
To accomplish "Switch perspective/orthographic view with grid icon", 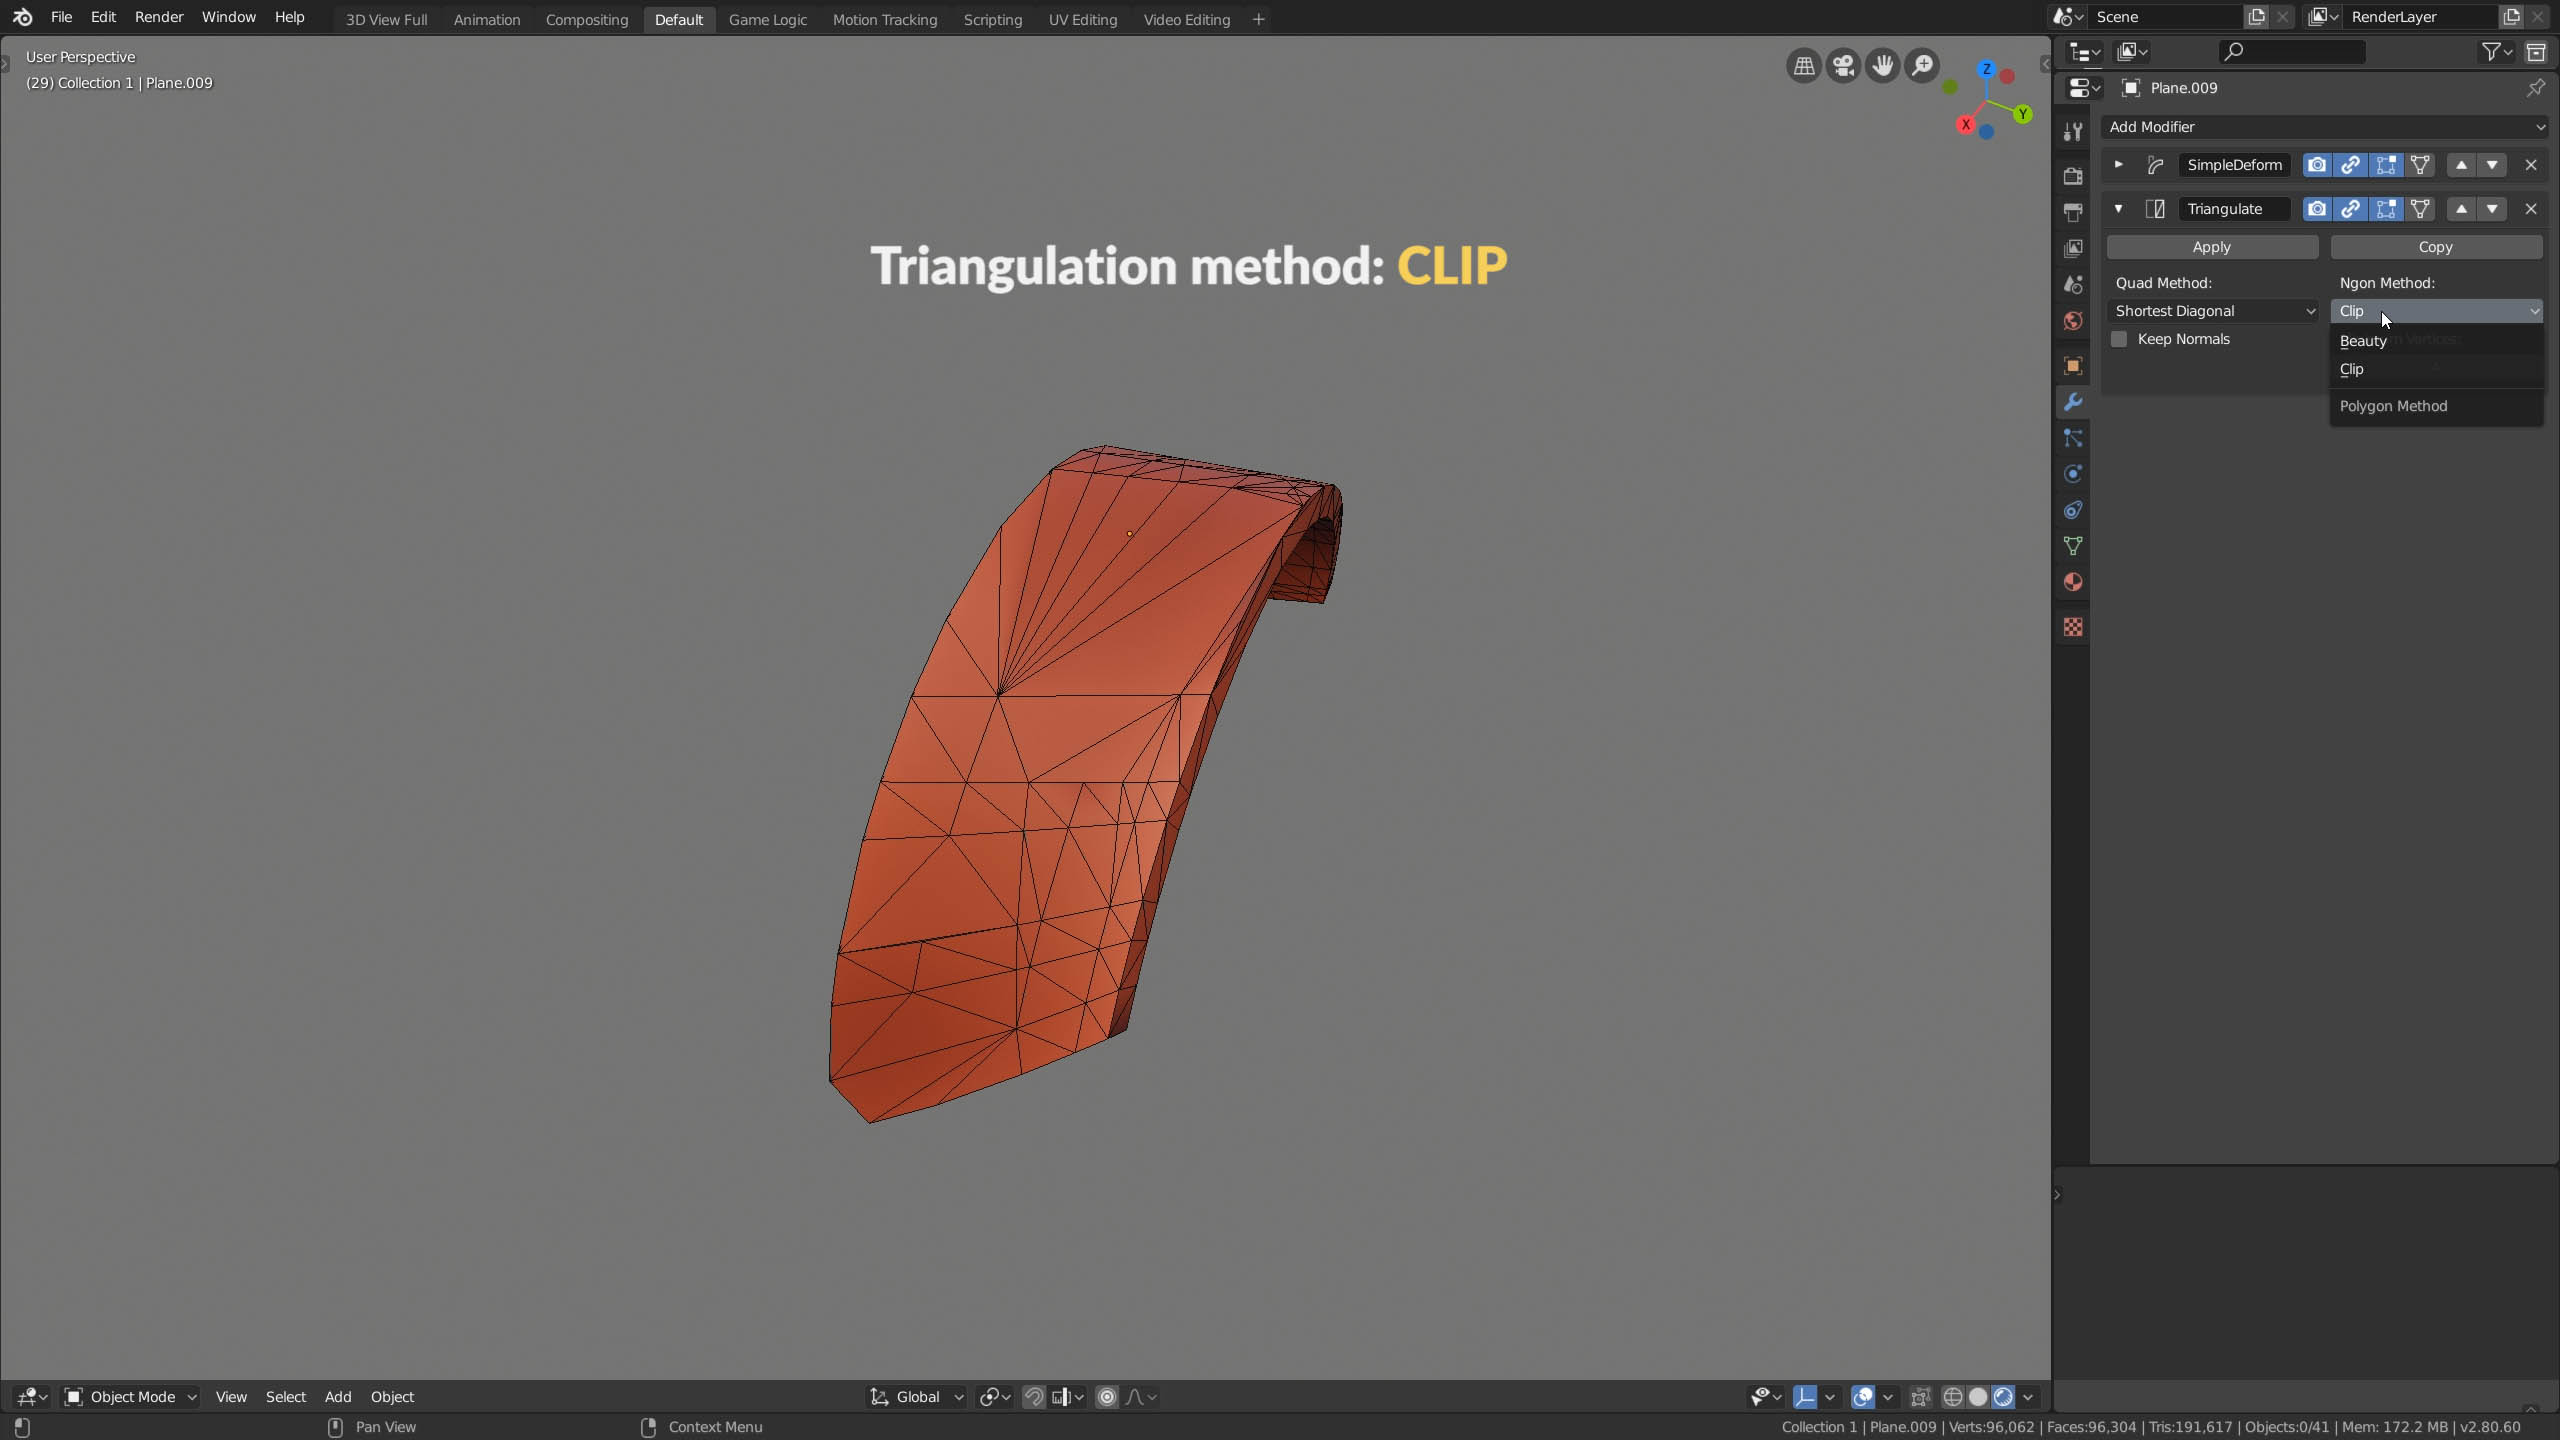I will point(1804,66).
